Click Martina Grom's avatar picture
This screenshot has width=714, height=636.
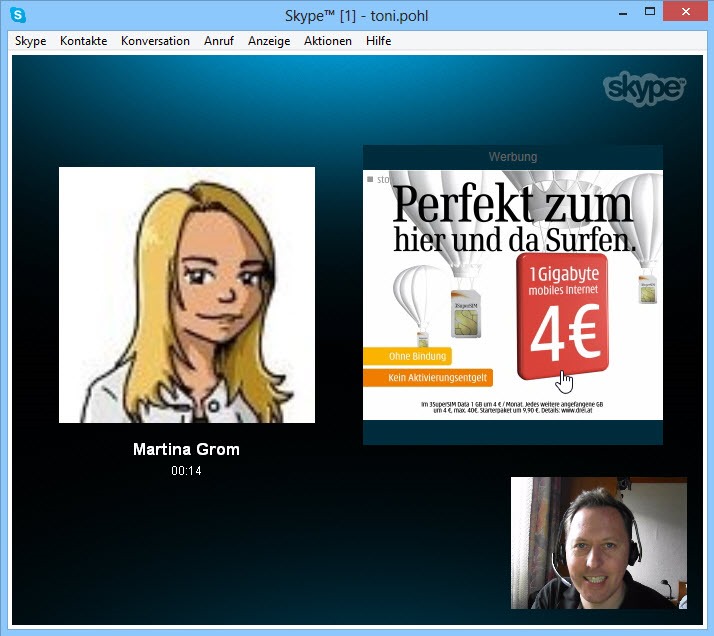pyautogui.click(x=187, y=295)
